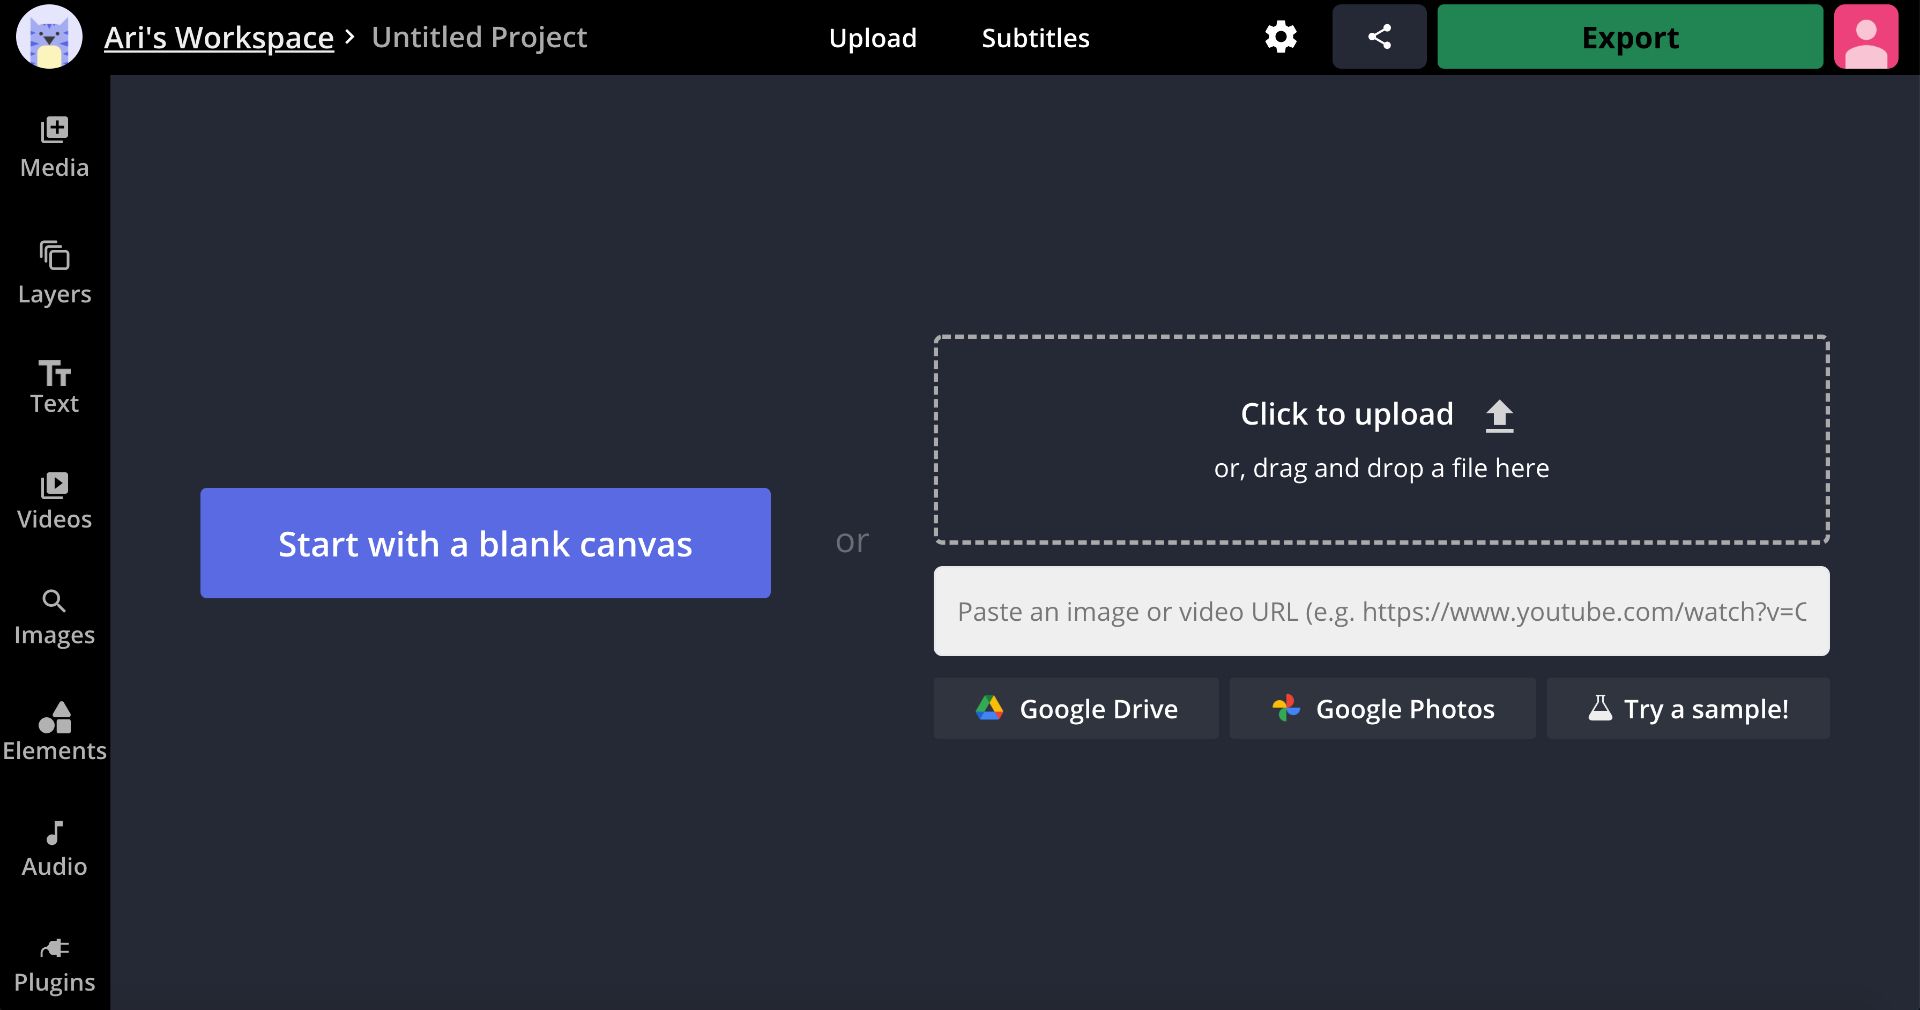The image size is (1920, 1010).
Task: Open the Subtitles menu item
Action: (1035, 38)
